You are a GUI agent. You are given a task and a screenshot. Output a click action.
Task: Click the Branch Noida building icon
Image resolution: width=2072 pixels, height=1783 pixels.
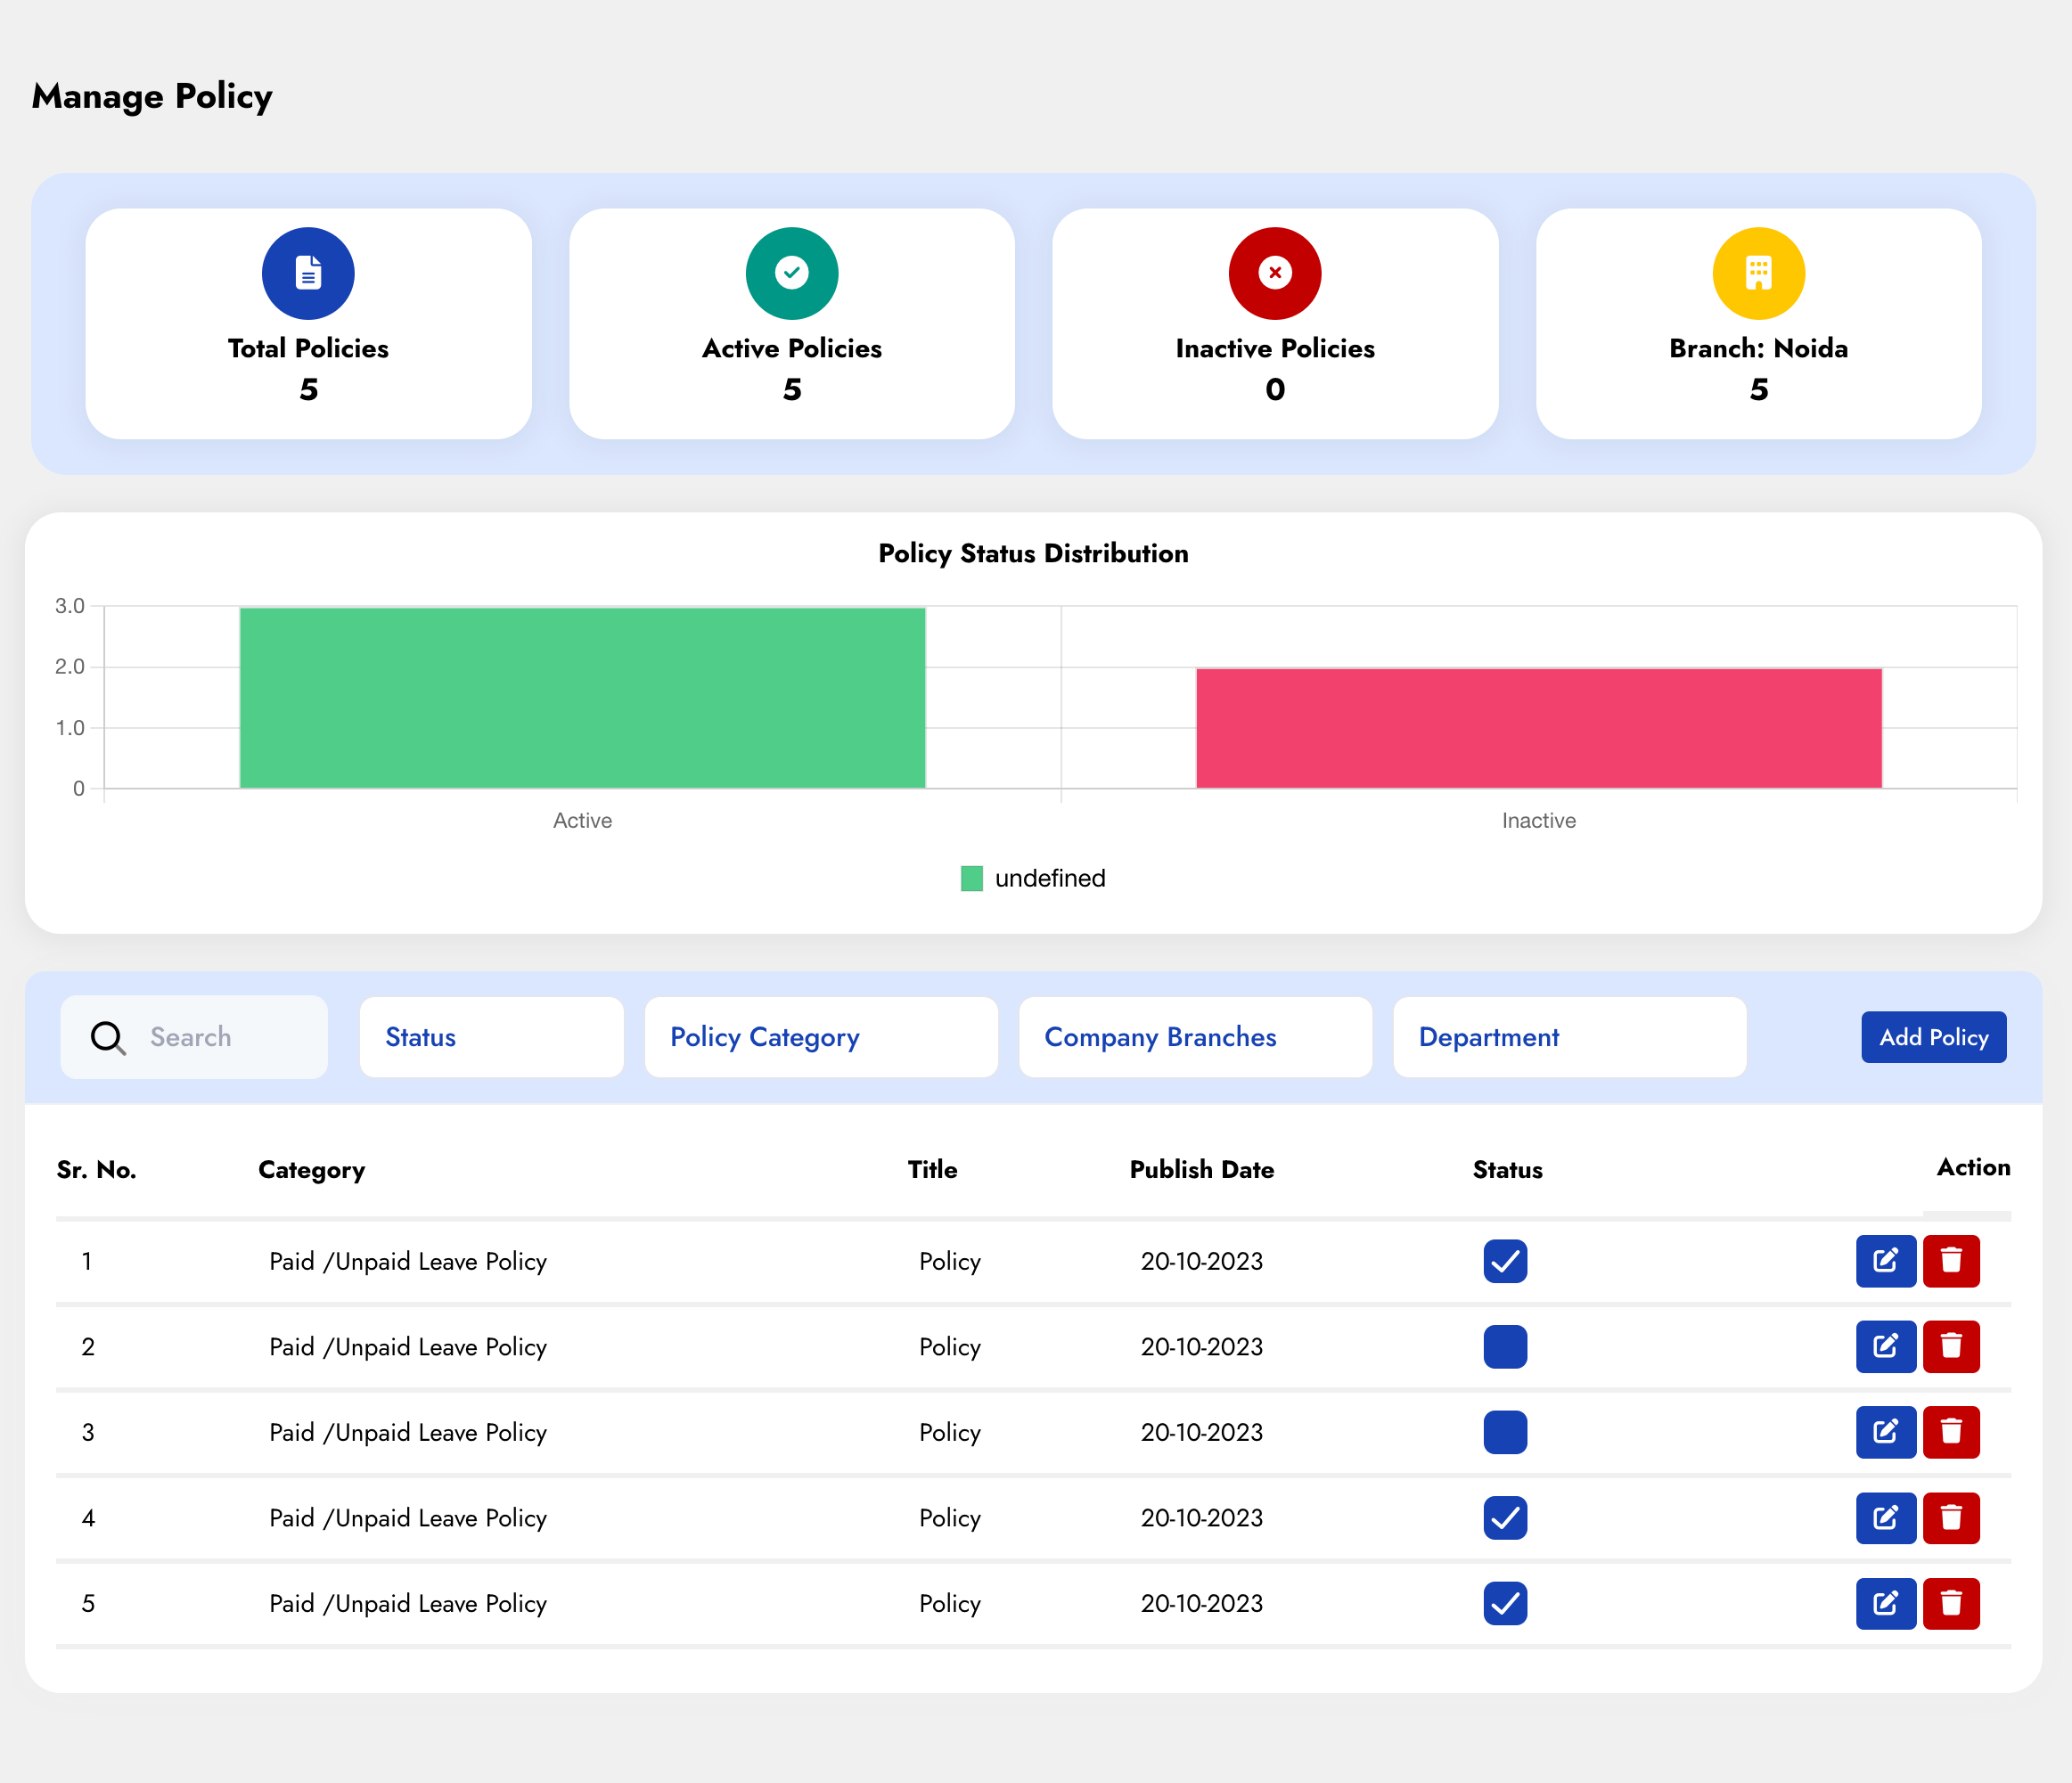pos(1758,273)
